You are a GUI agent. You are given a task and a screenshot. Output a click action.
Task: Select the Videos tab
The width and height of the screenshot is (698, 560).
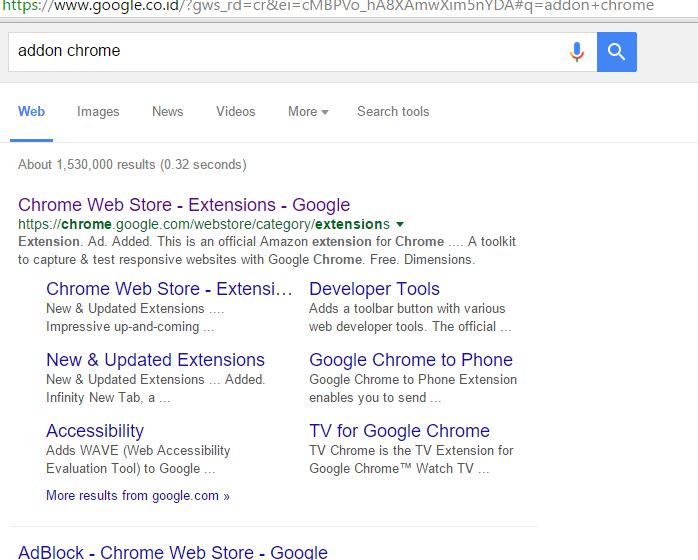235,112
